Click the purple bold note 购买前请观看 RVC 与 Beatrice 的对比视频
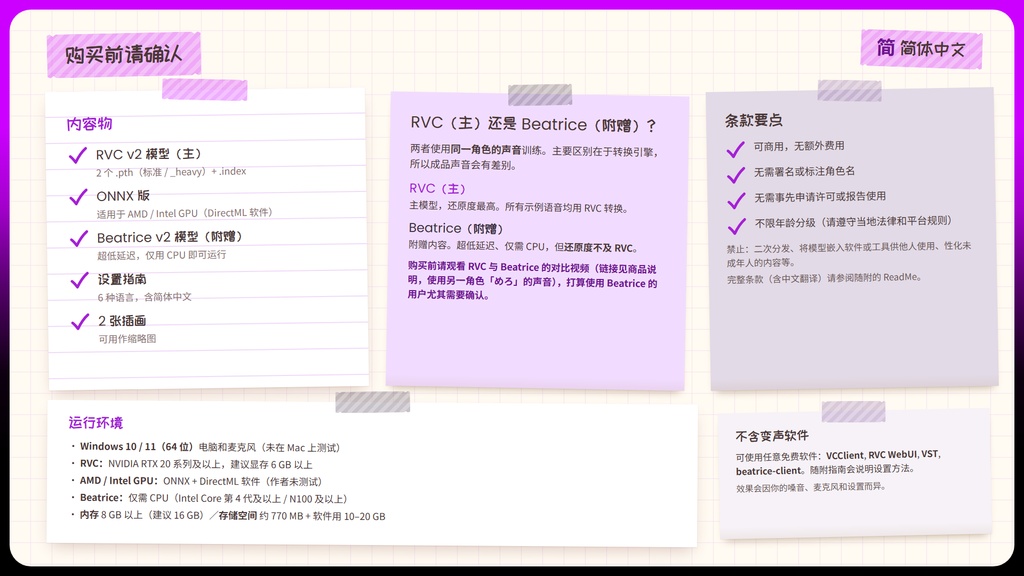 (x=532, y=281)
